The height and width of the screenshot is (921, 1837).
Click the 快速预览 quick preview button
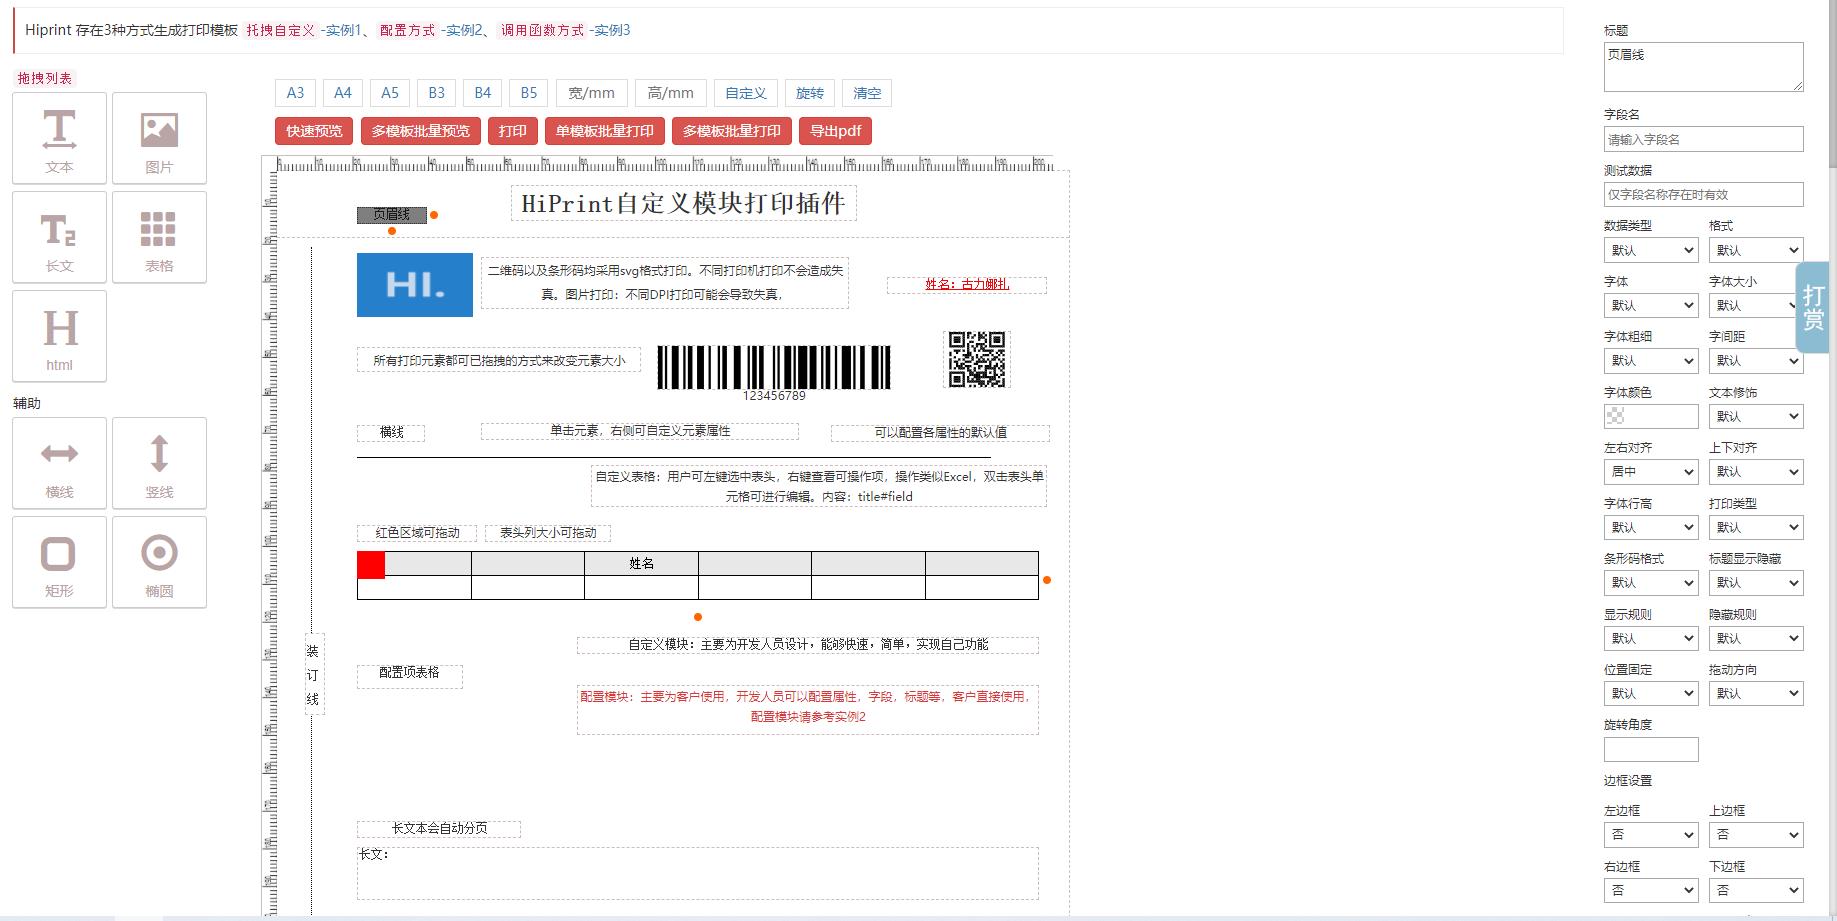(314, 131)
